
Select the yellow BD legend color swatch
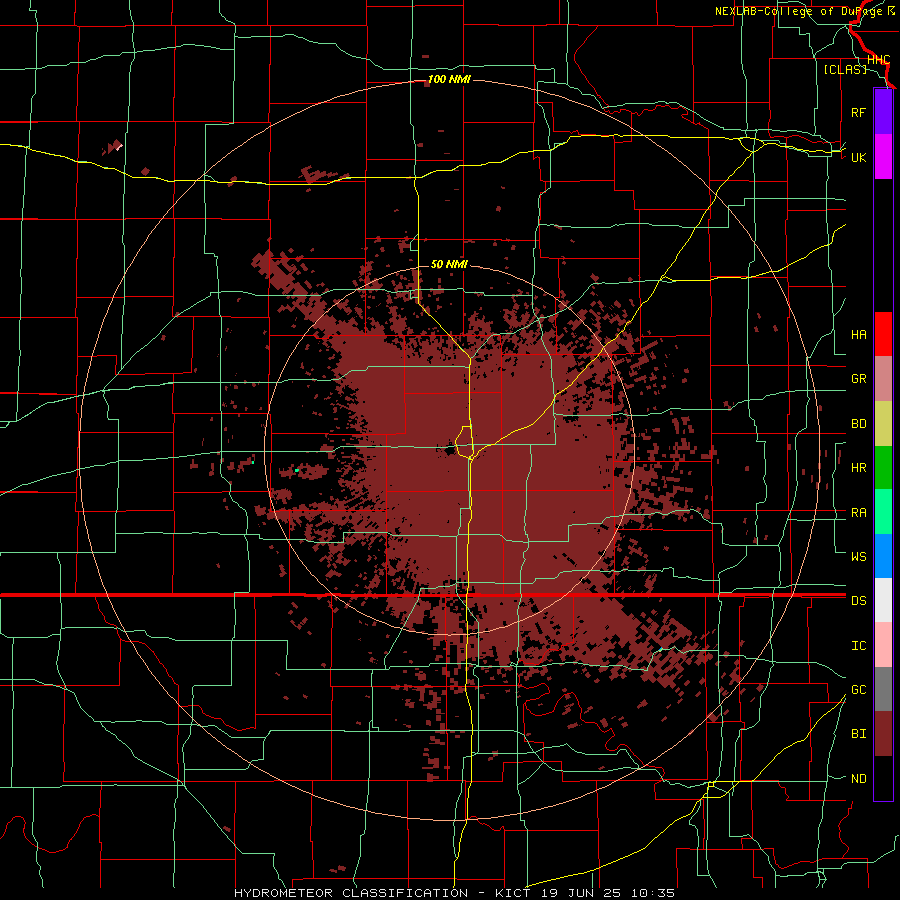coord(883,424)
